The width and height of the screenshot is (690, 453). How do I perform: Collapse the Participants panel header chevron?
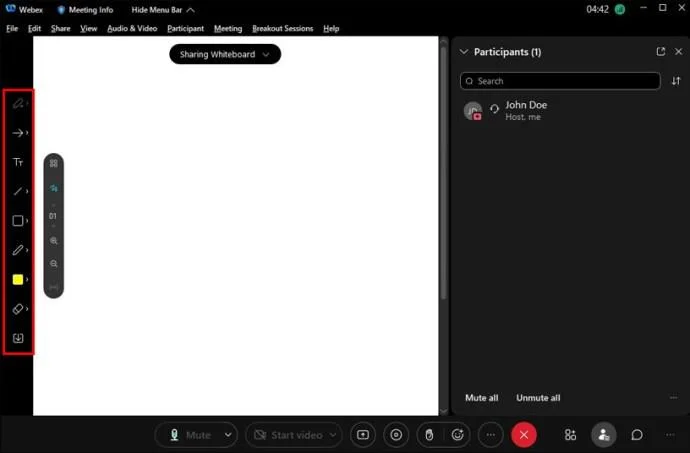pyautogui.click(x=464, y=52)
